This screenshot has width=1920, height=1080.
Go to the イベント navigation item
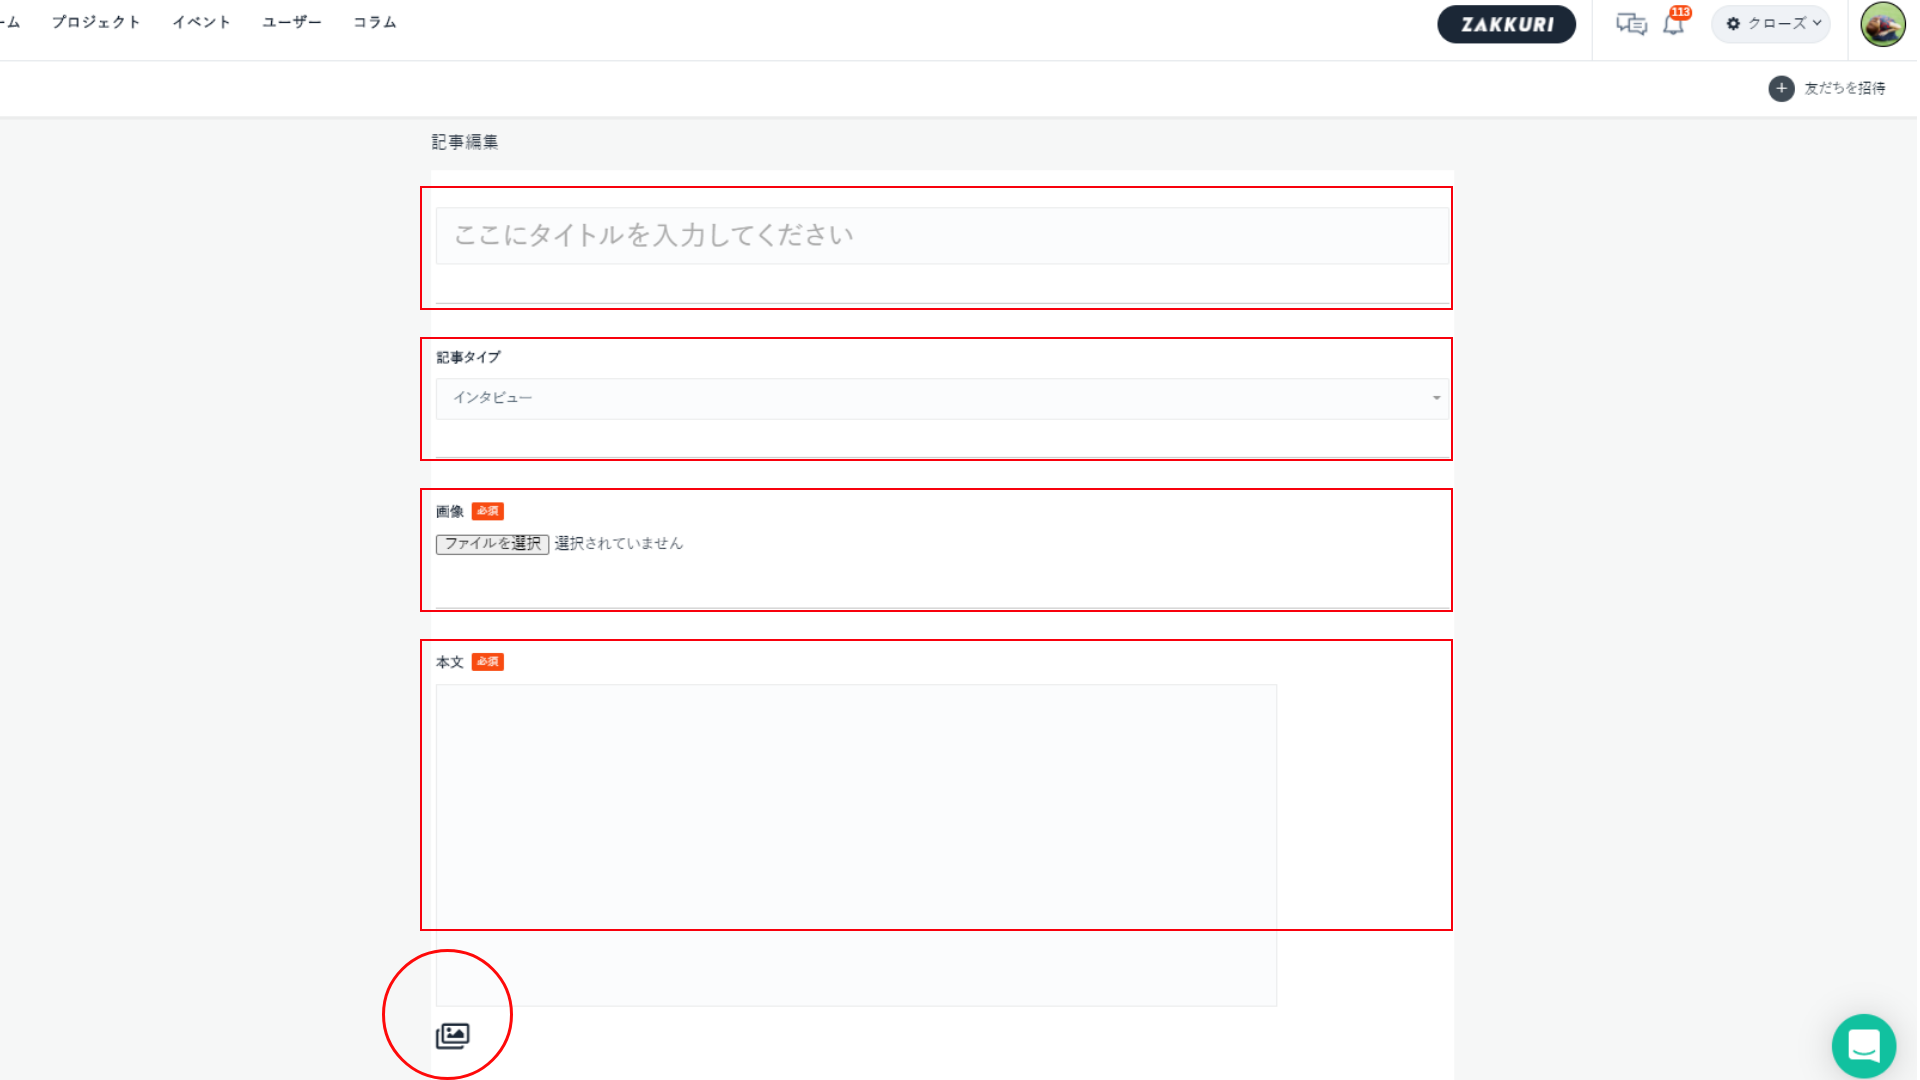[201, 22]
